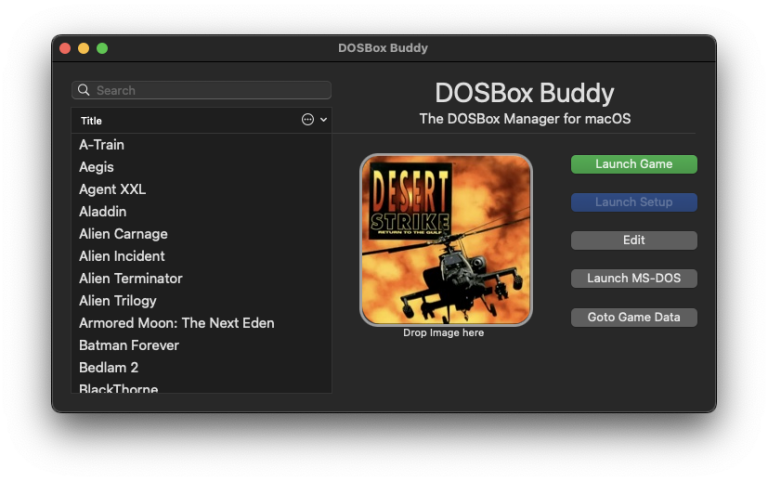
Task: Expand the chevron dropdown in Title header
Action: click(324, 120)
